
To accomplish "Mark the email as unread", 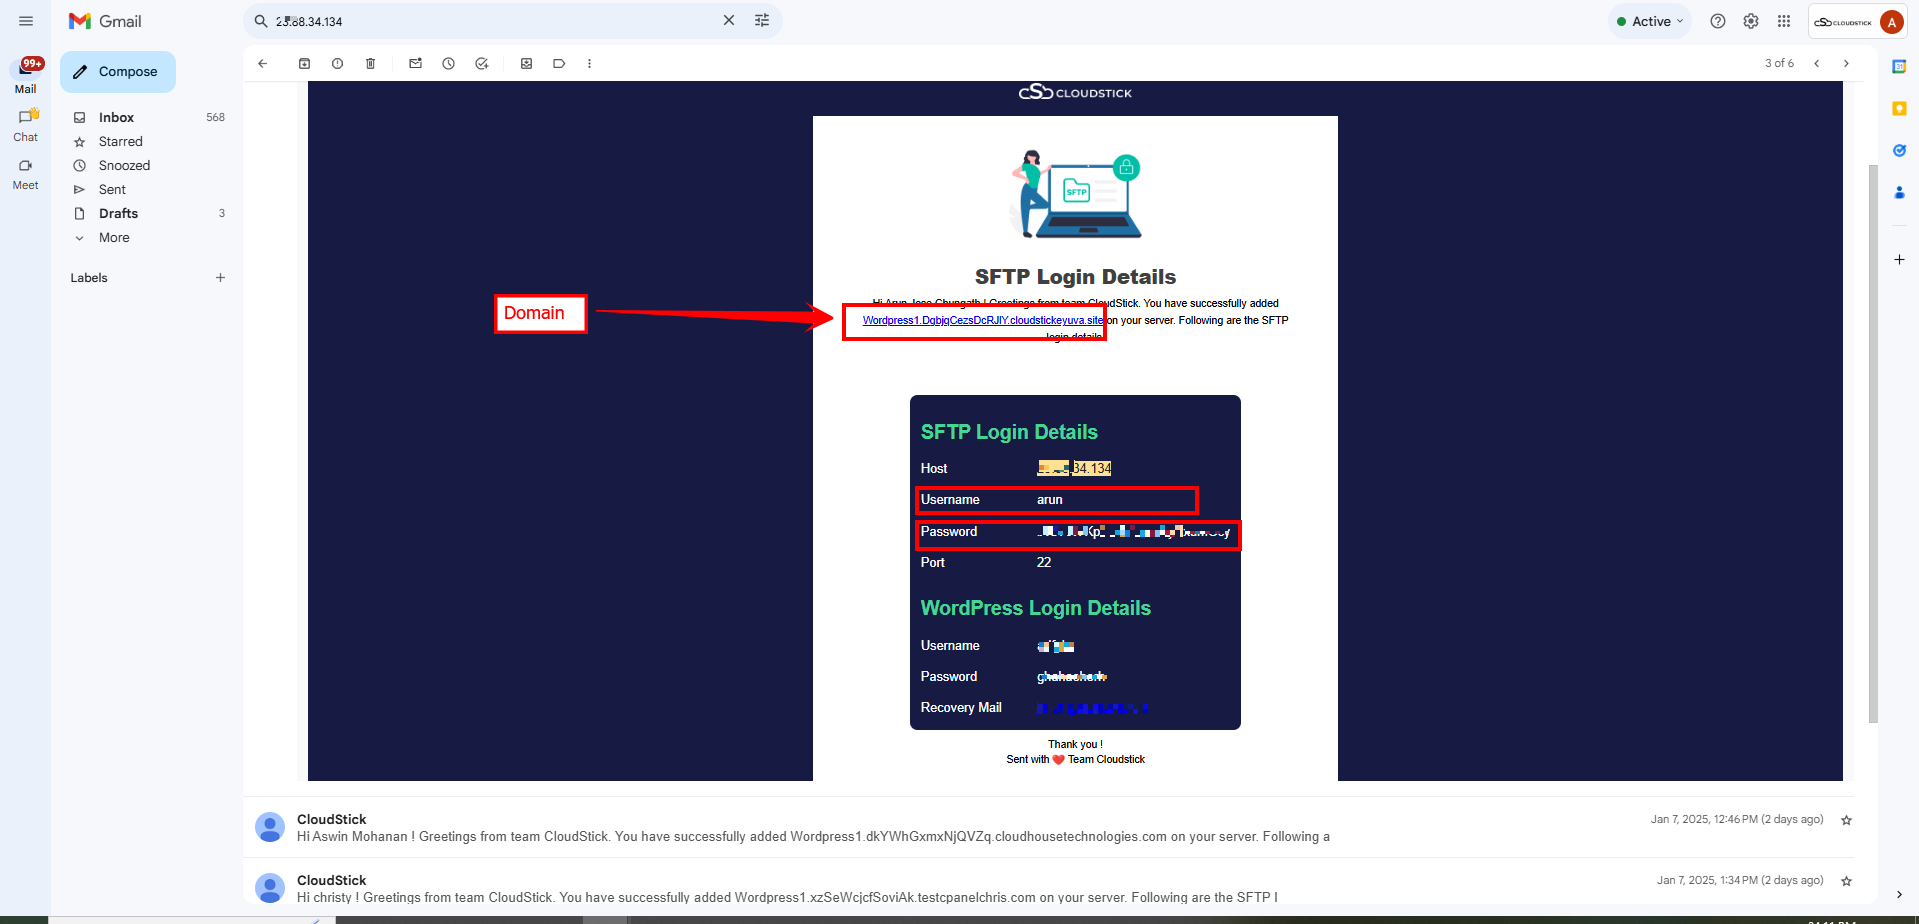I will [x=415, y=64].
